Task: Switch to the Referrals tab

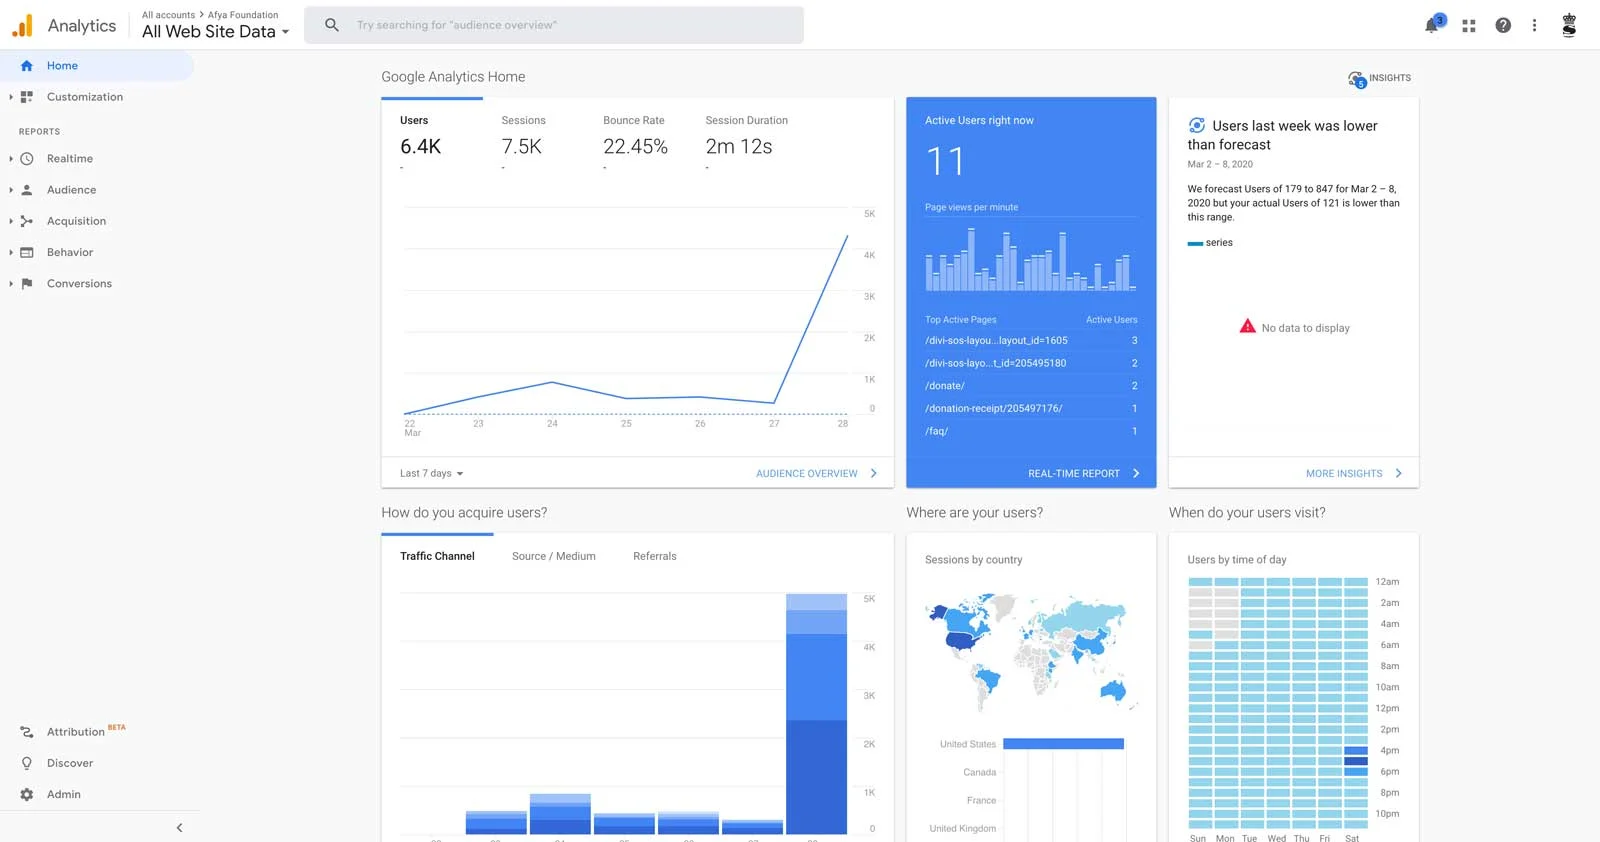Action: click(655, 556)
